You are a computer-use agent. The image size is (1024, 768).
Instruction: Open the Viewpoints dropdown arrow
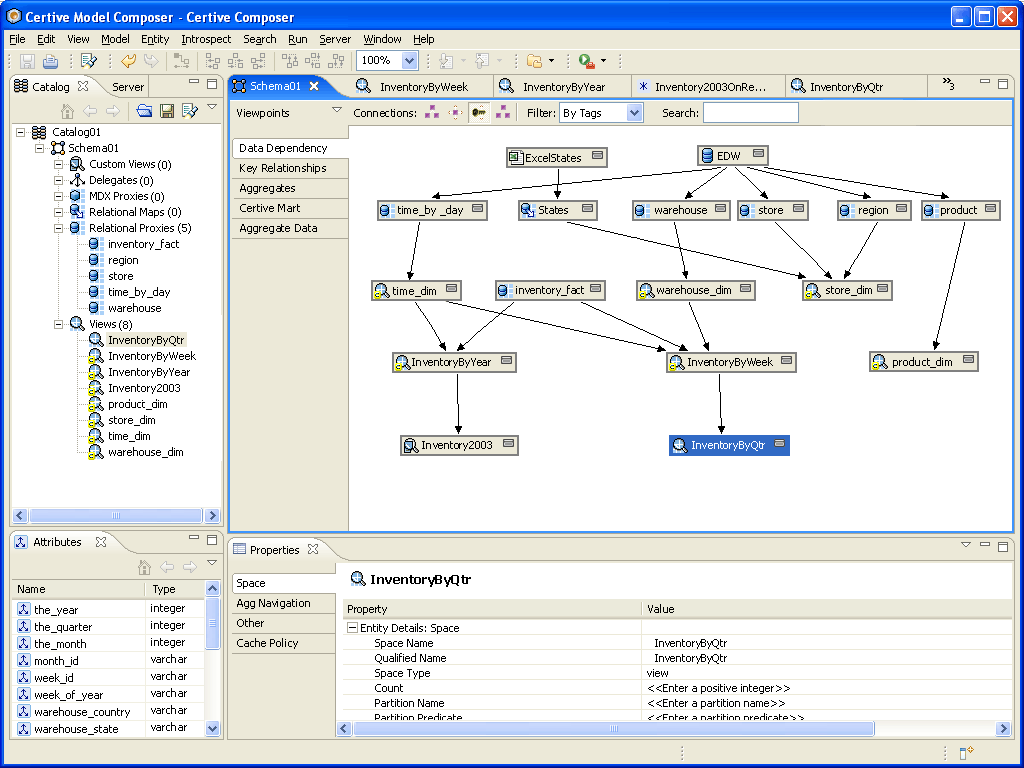(x=337, y=110)
